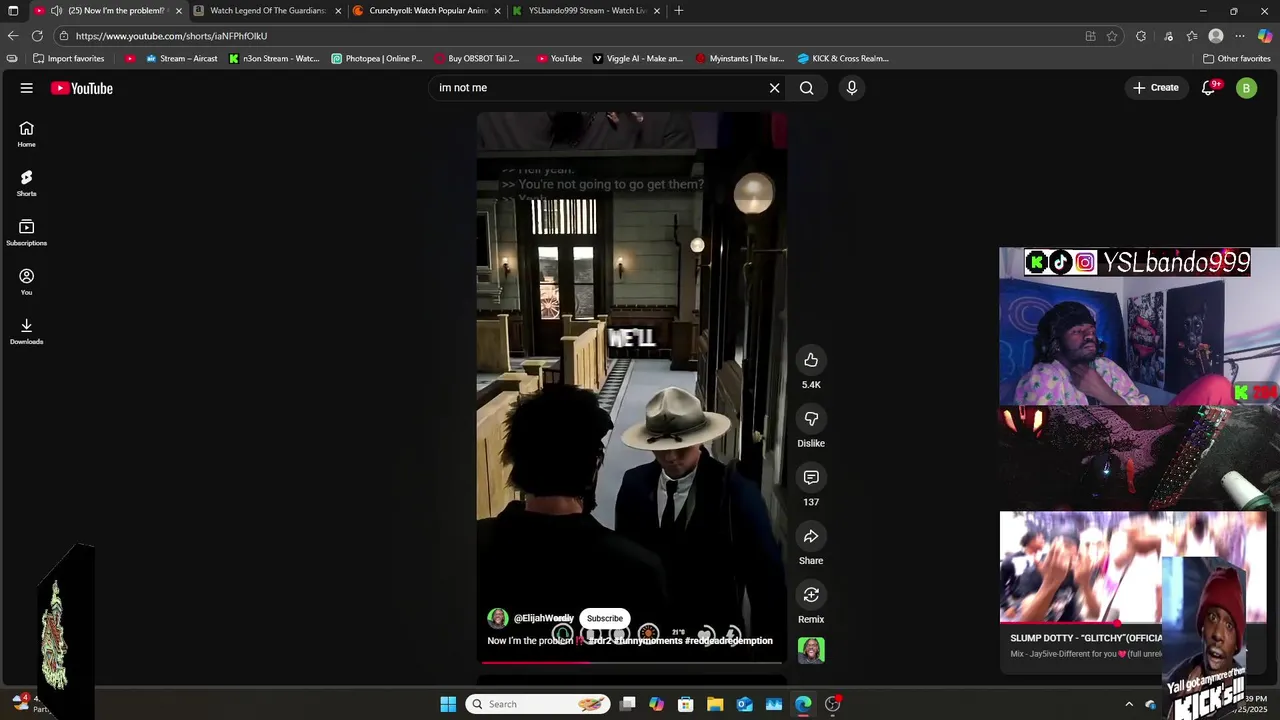
Task: Open Microsoft Store from taskbar
Action: pos(686,704)
